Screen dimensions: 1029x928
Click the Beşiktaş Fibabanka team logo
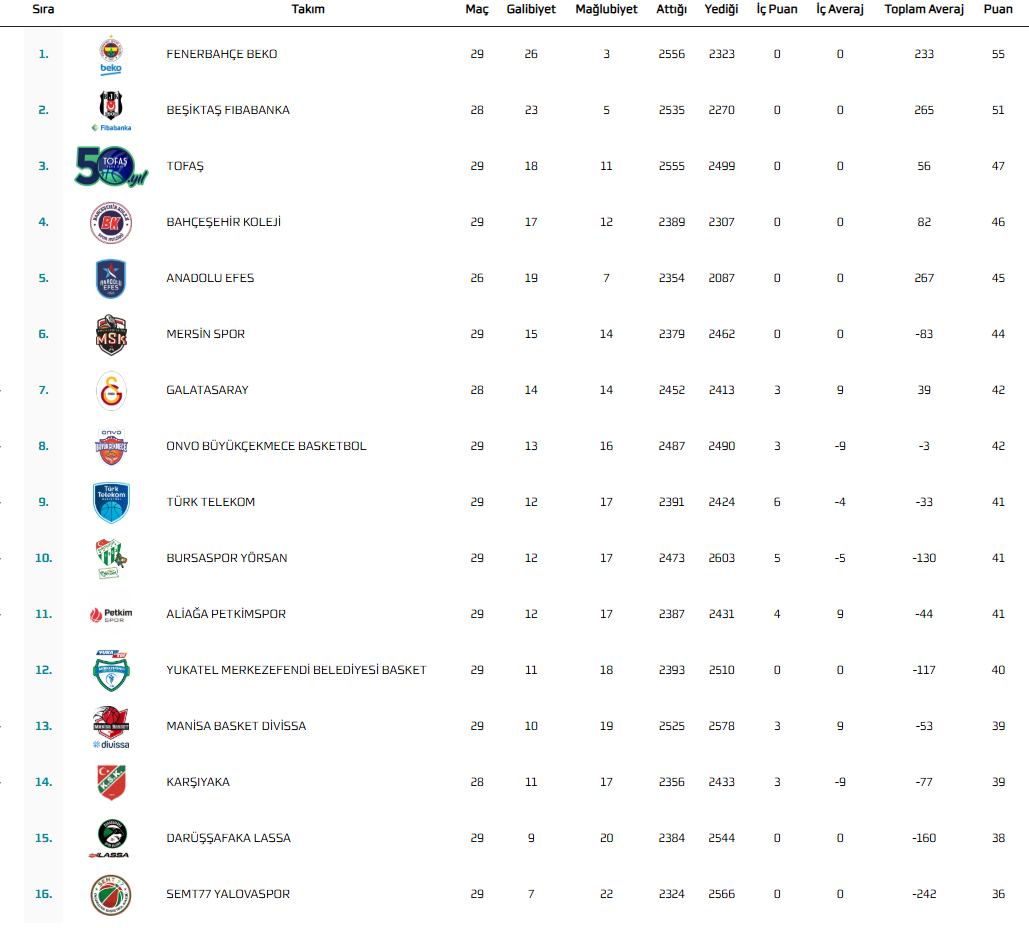tap(111, 110)
